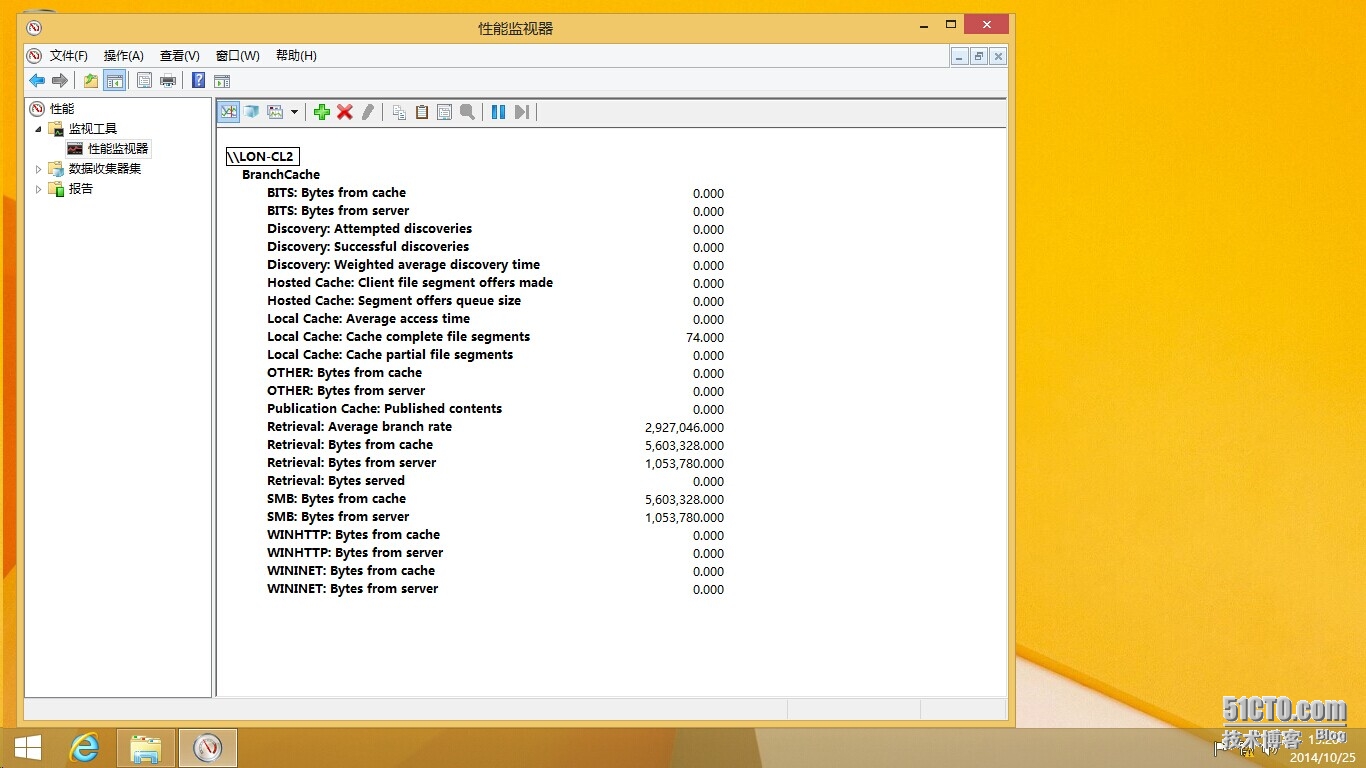The height and width of the screenshot is (768, 1366).
Task: Select 性能监视器 in the tree
Action: [x=118, y=148]
